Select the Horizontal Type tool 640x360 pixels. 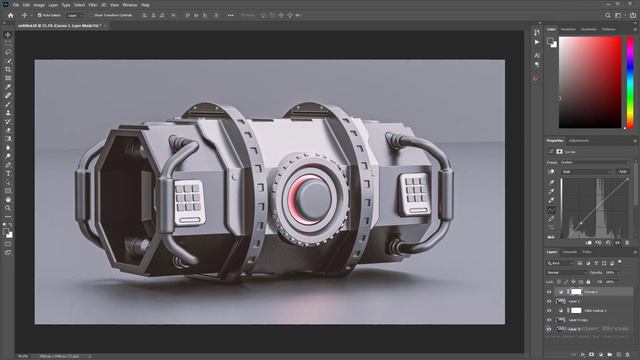[x=8, y=173]
